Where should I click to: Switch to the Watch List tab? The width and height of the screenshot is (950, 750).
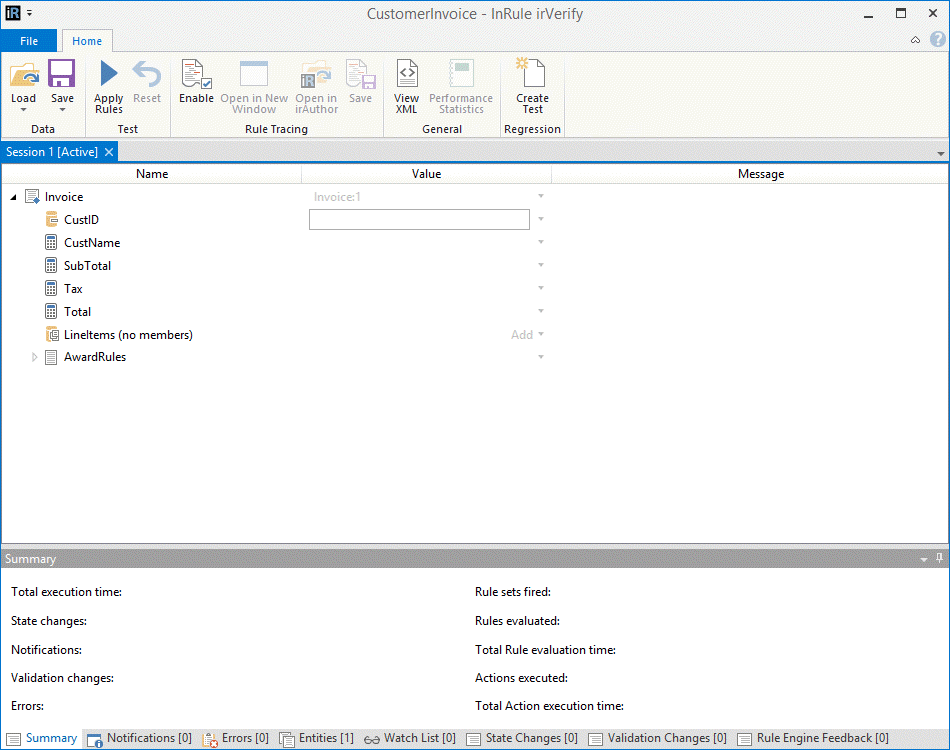(409, 739)
